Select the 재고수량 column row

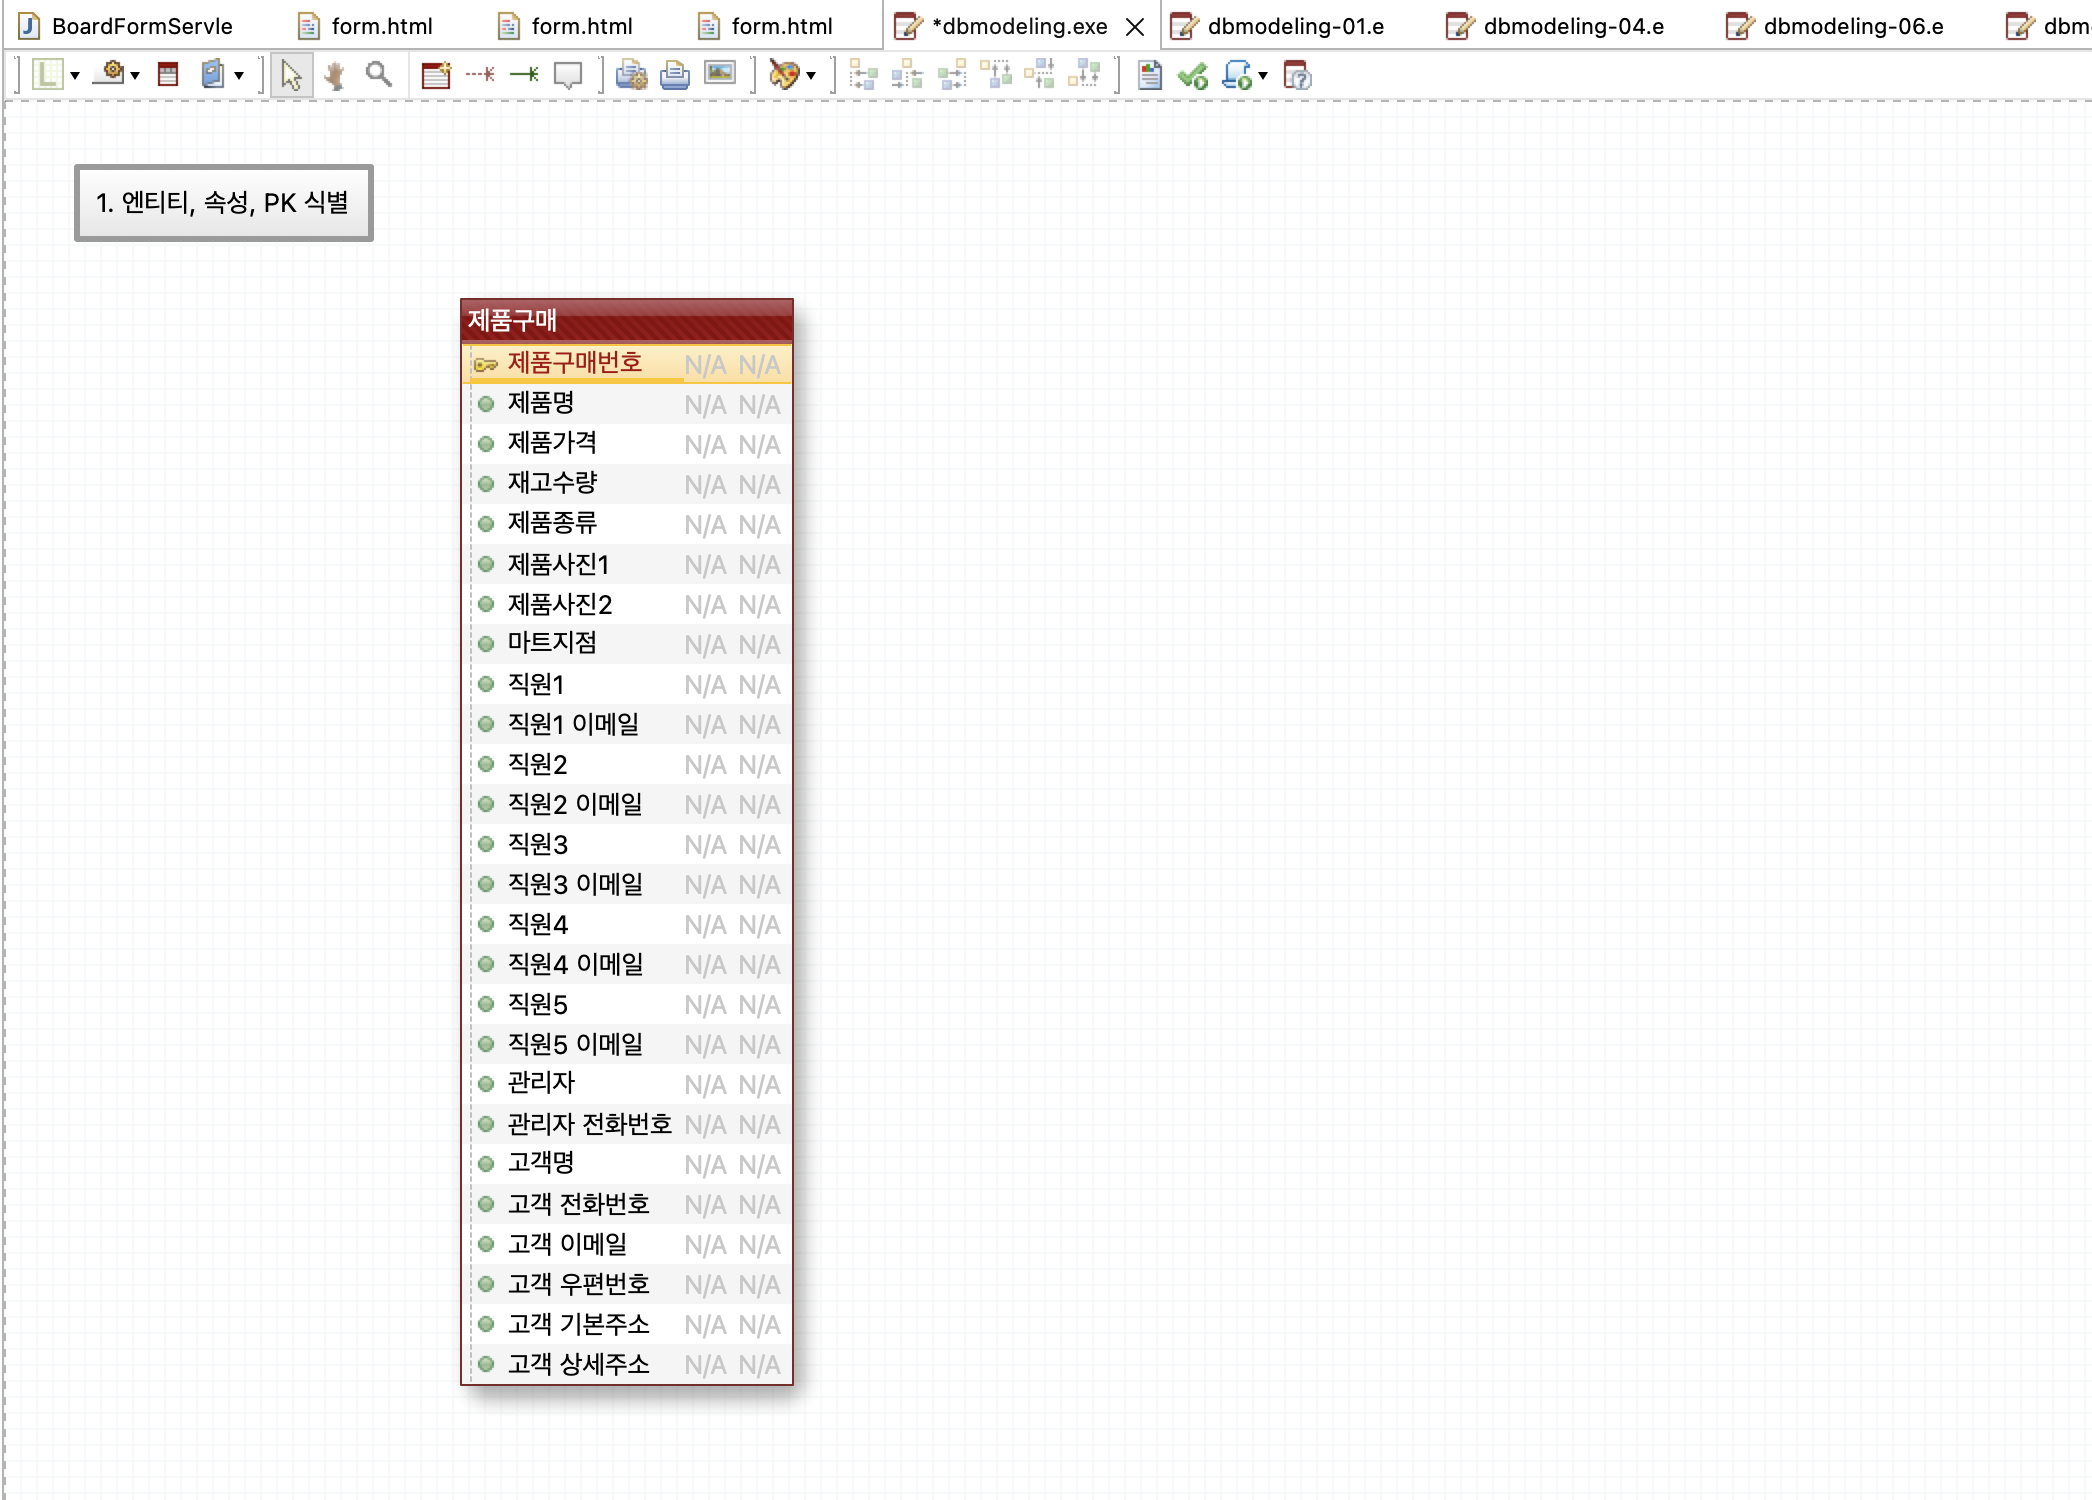coord(627,484)
